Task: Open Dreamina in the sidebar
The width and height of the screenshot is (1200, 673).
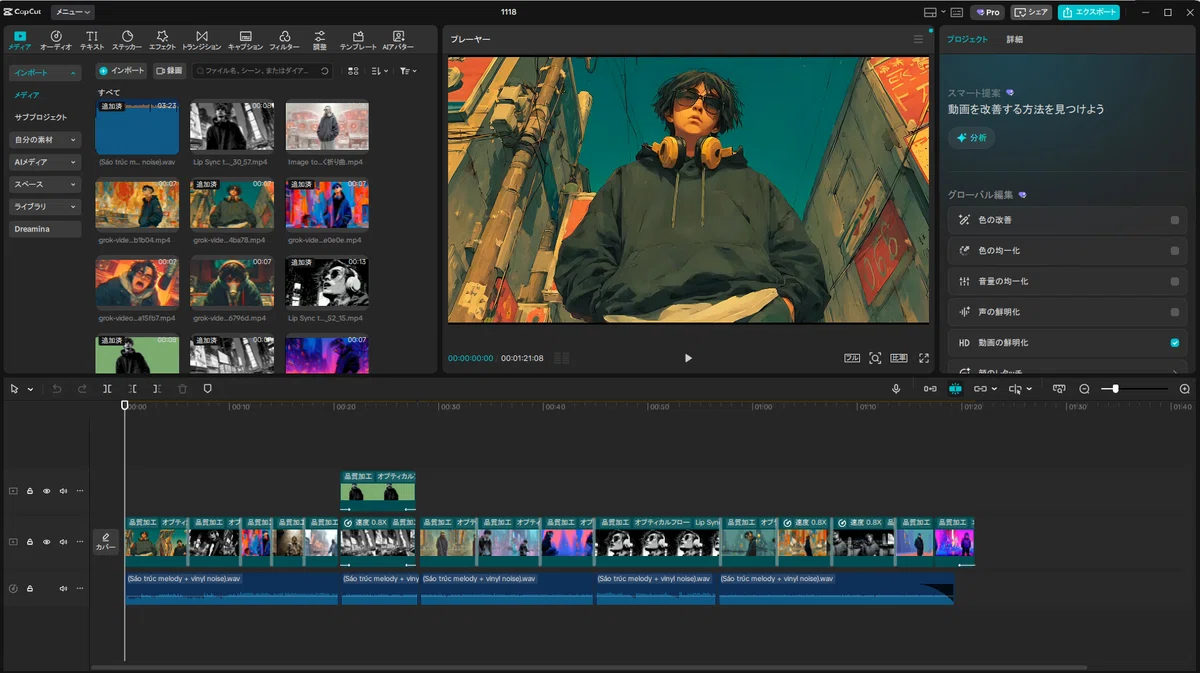Action: (45, 229)
